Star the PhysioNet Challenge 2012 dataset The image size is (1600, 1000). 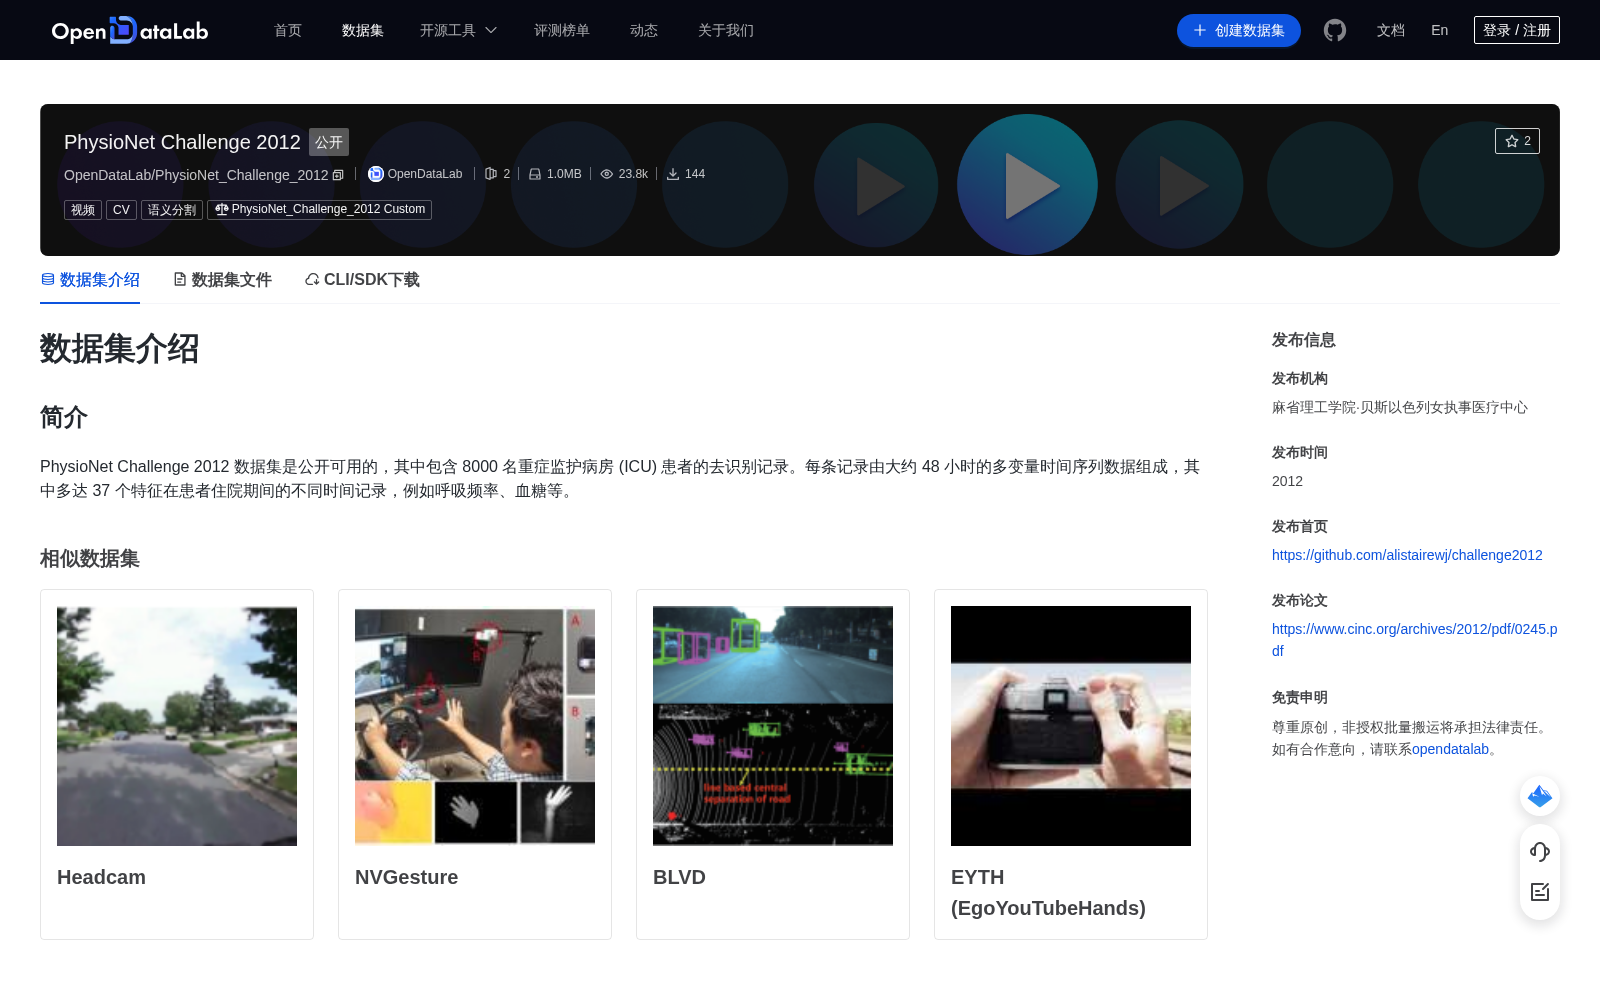(x=1517, y=141)
